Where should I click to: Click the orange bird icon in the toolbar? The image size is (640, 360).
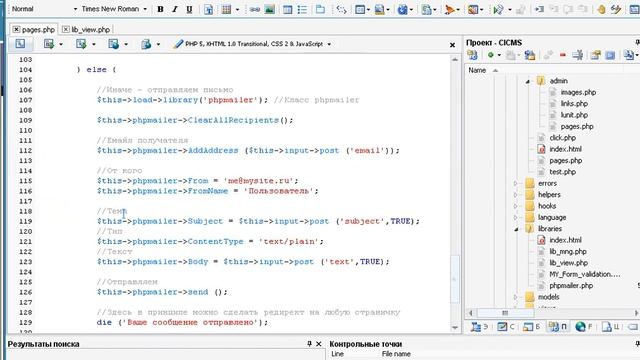pos(449,9)
